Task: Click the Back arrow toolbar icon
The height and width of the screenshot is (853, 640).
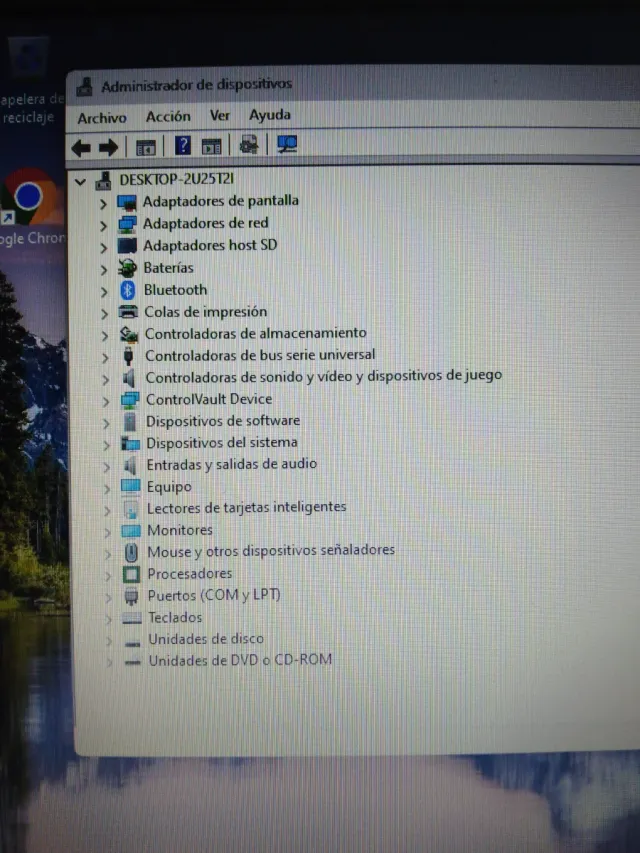Action: 81,147
